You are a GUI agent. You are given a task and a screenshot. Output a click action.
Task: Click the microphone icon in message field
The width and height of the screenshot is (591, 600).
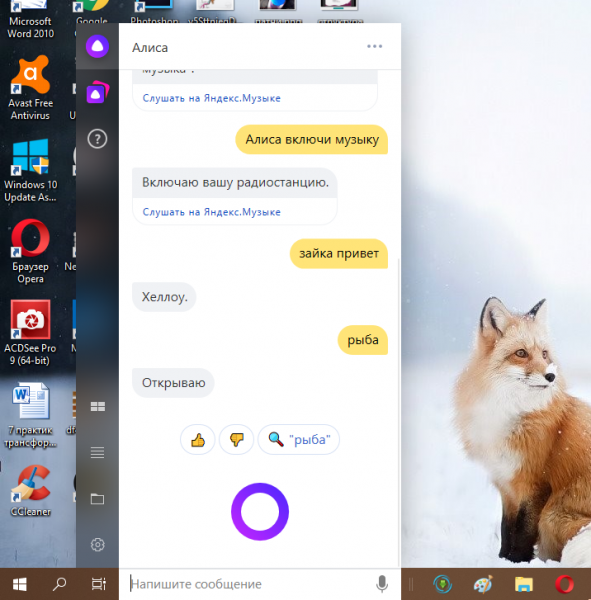[x=382, y=584]
